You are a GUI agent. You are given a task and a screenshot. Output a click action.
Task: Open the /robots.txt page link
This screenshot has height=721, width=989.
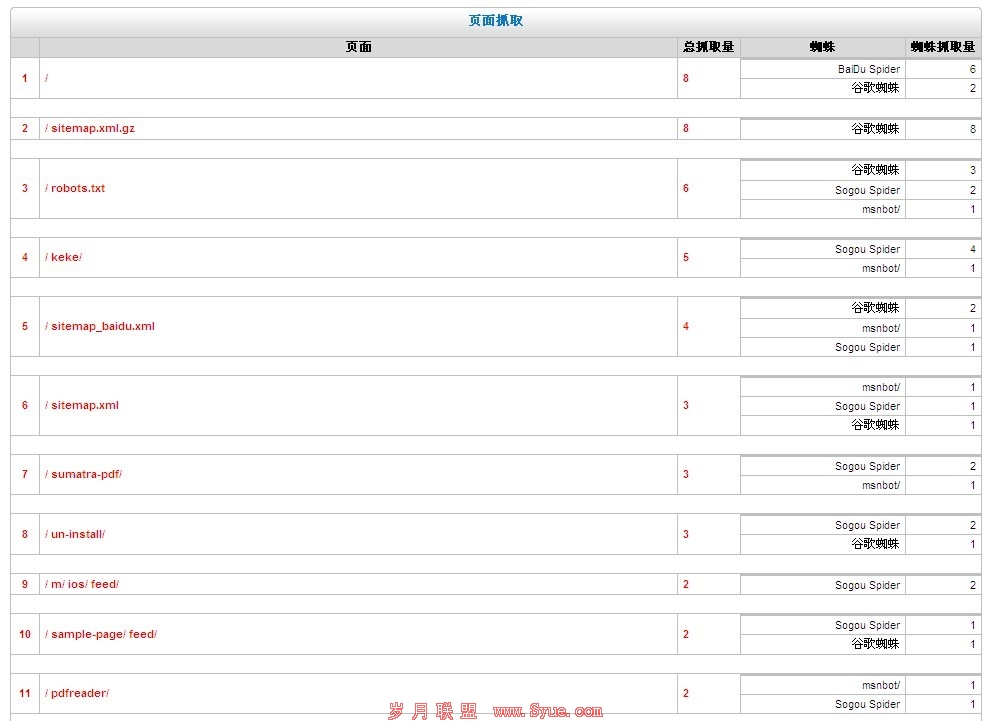(74, 188)
